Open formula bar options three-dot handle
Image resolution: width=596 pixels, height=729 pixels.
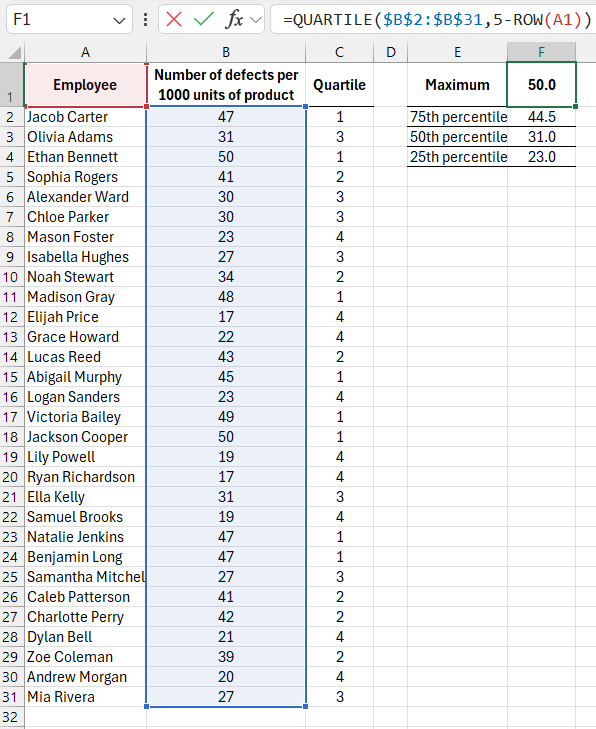(x=146, y=20)
